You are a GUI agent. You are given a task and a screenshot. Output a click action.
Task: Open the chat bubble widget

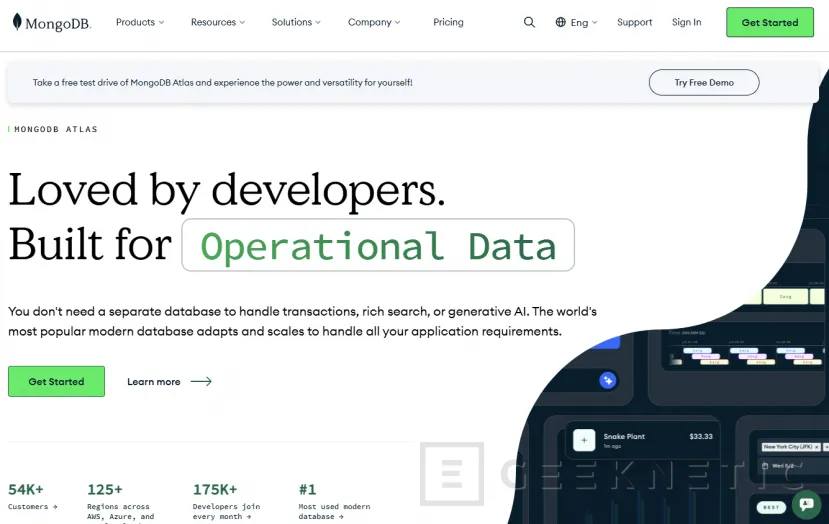[x=806, y=504]
